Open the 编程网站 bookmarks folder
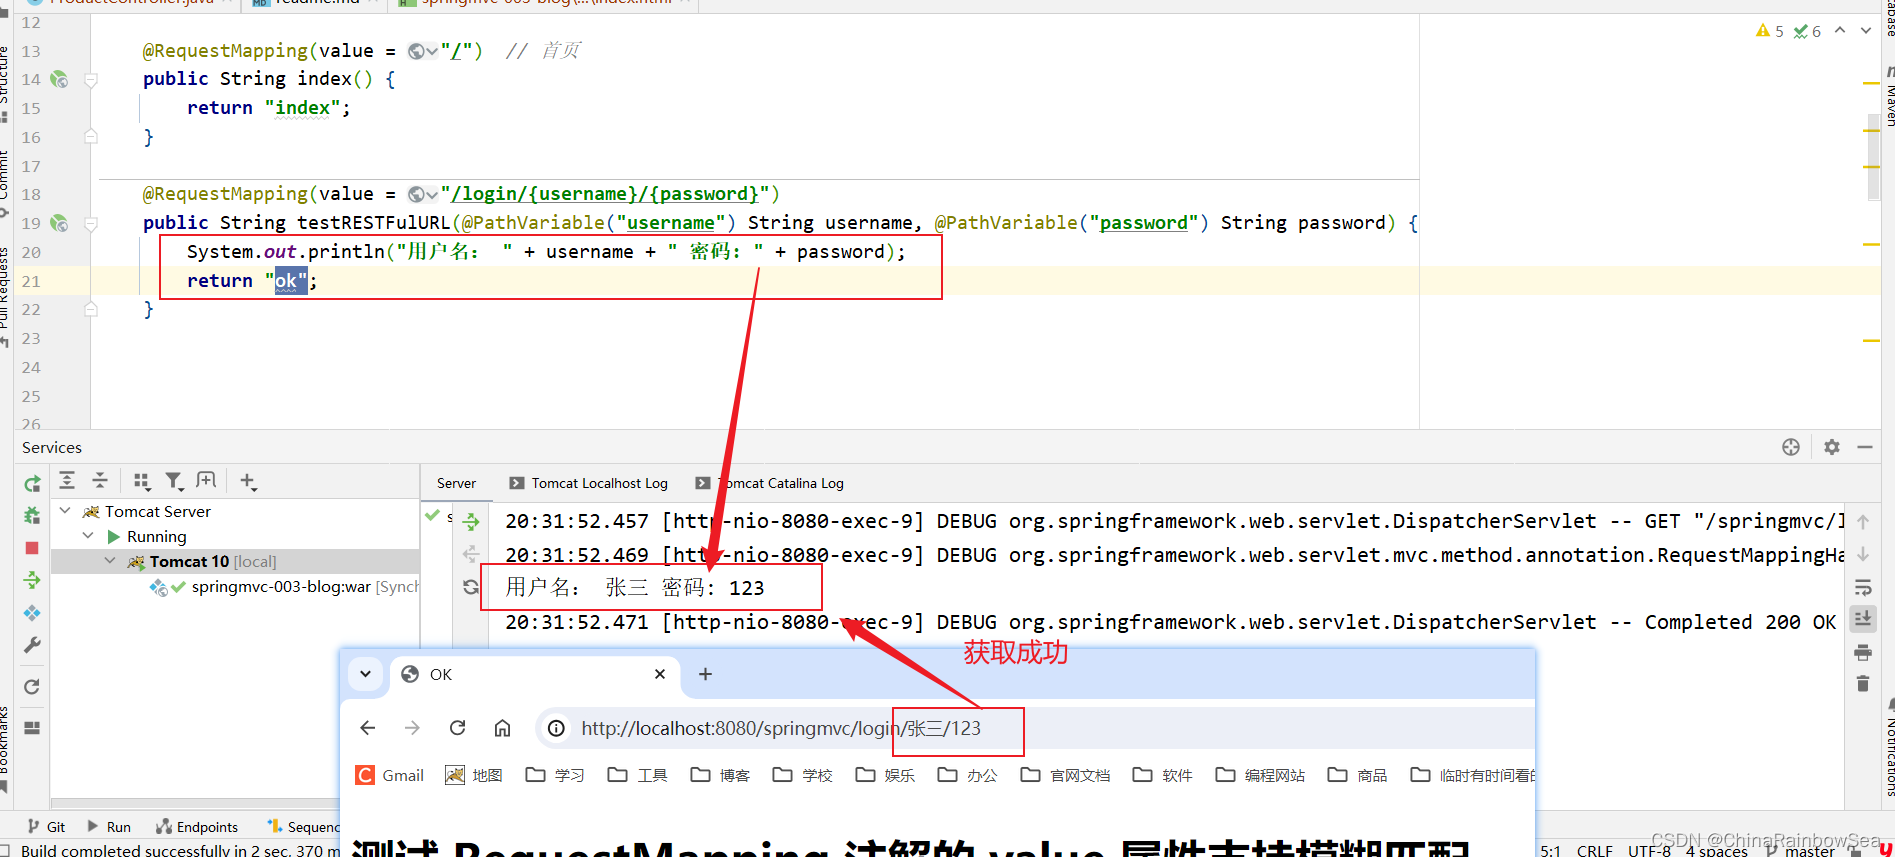The height and width of the screenshot is (857, 1895). (x=1261, y=775)
